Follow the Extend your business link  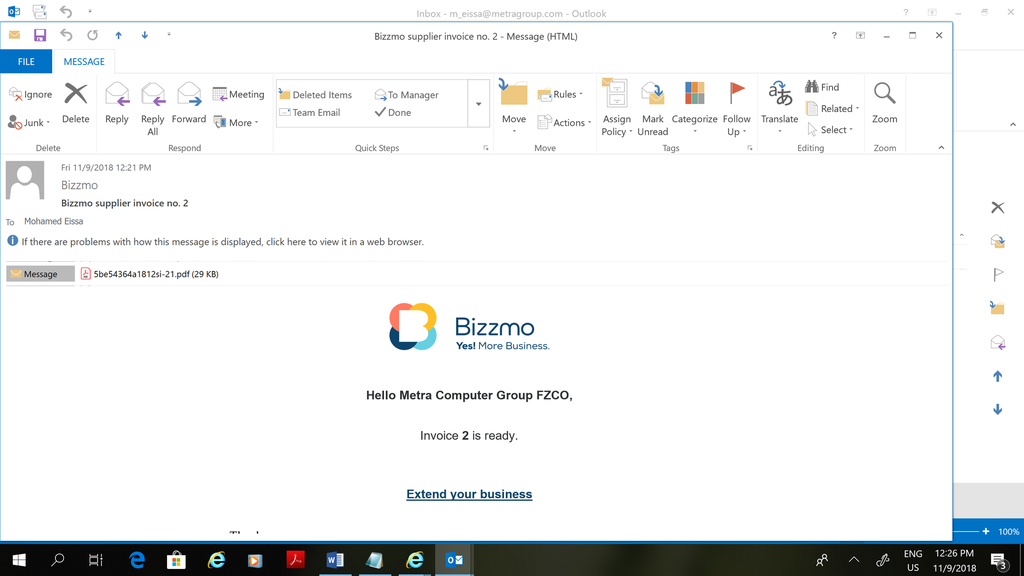pyautogui.click(x=469, y=494)
